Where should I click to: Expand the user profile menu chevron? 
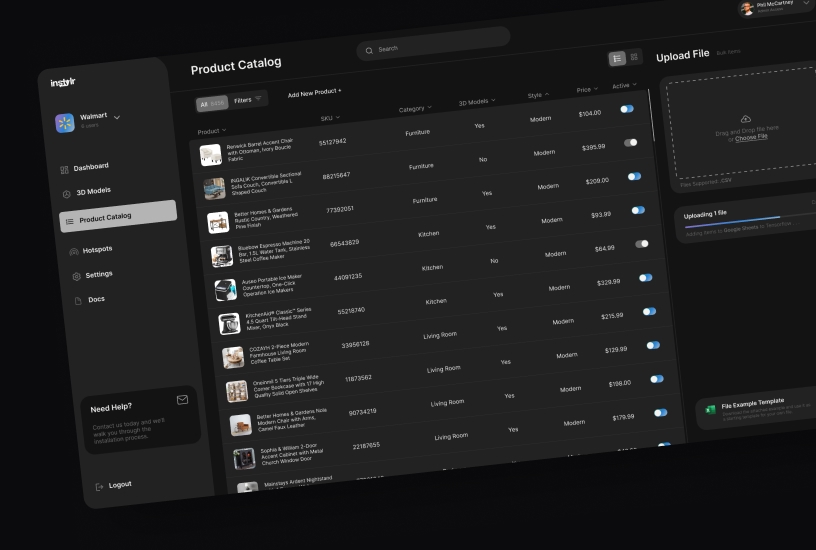(x=806, y=3)
